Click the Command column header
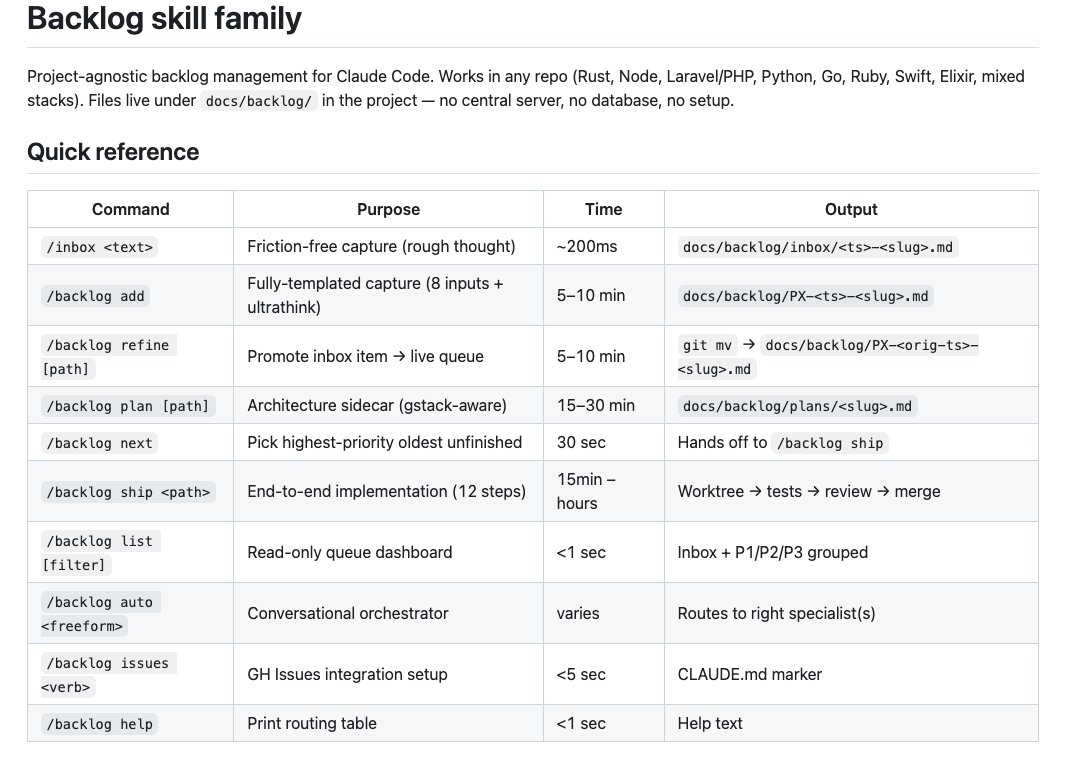This screenshot has height=768, width=1078. [130, 209]
